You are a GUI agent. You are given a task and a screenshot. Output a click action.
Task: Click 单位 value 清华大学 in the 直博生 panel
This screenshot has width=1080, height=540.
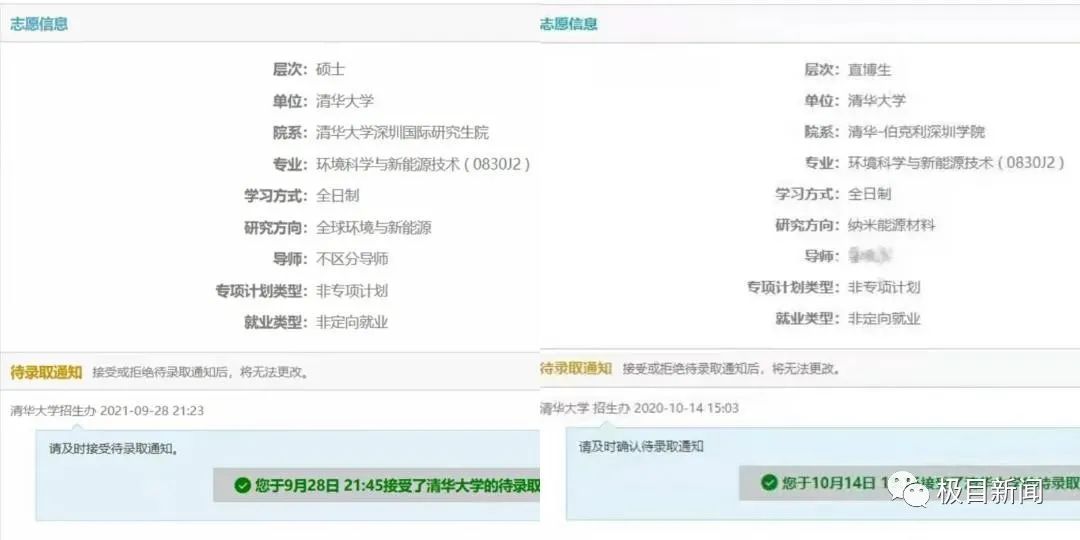877,101
